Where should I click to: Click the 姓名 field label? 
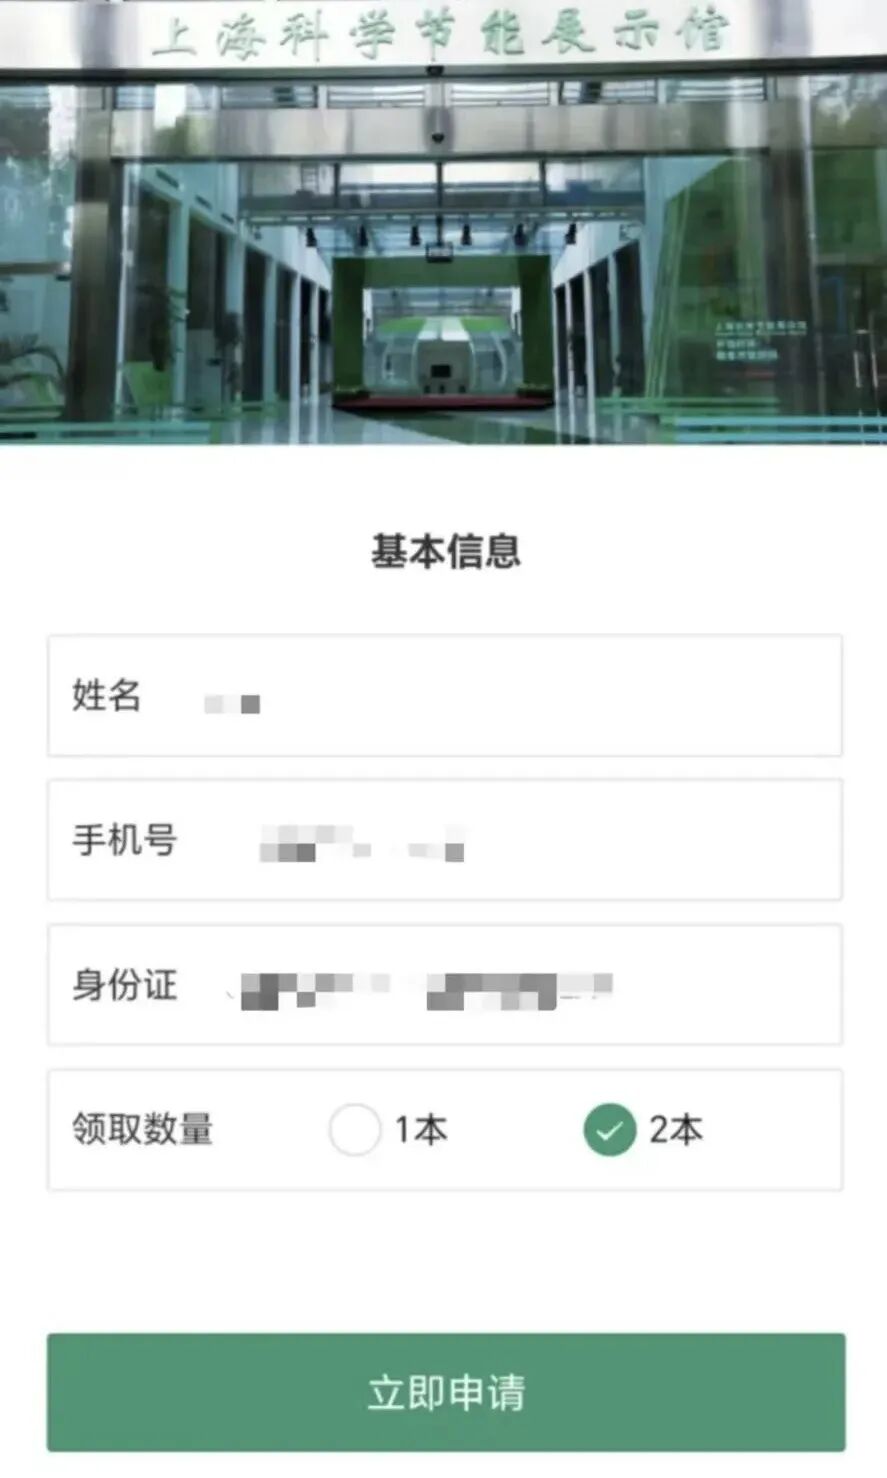pyautogui.click(x=106, y=695)
